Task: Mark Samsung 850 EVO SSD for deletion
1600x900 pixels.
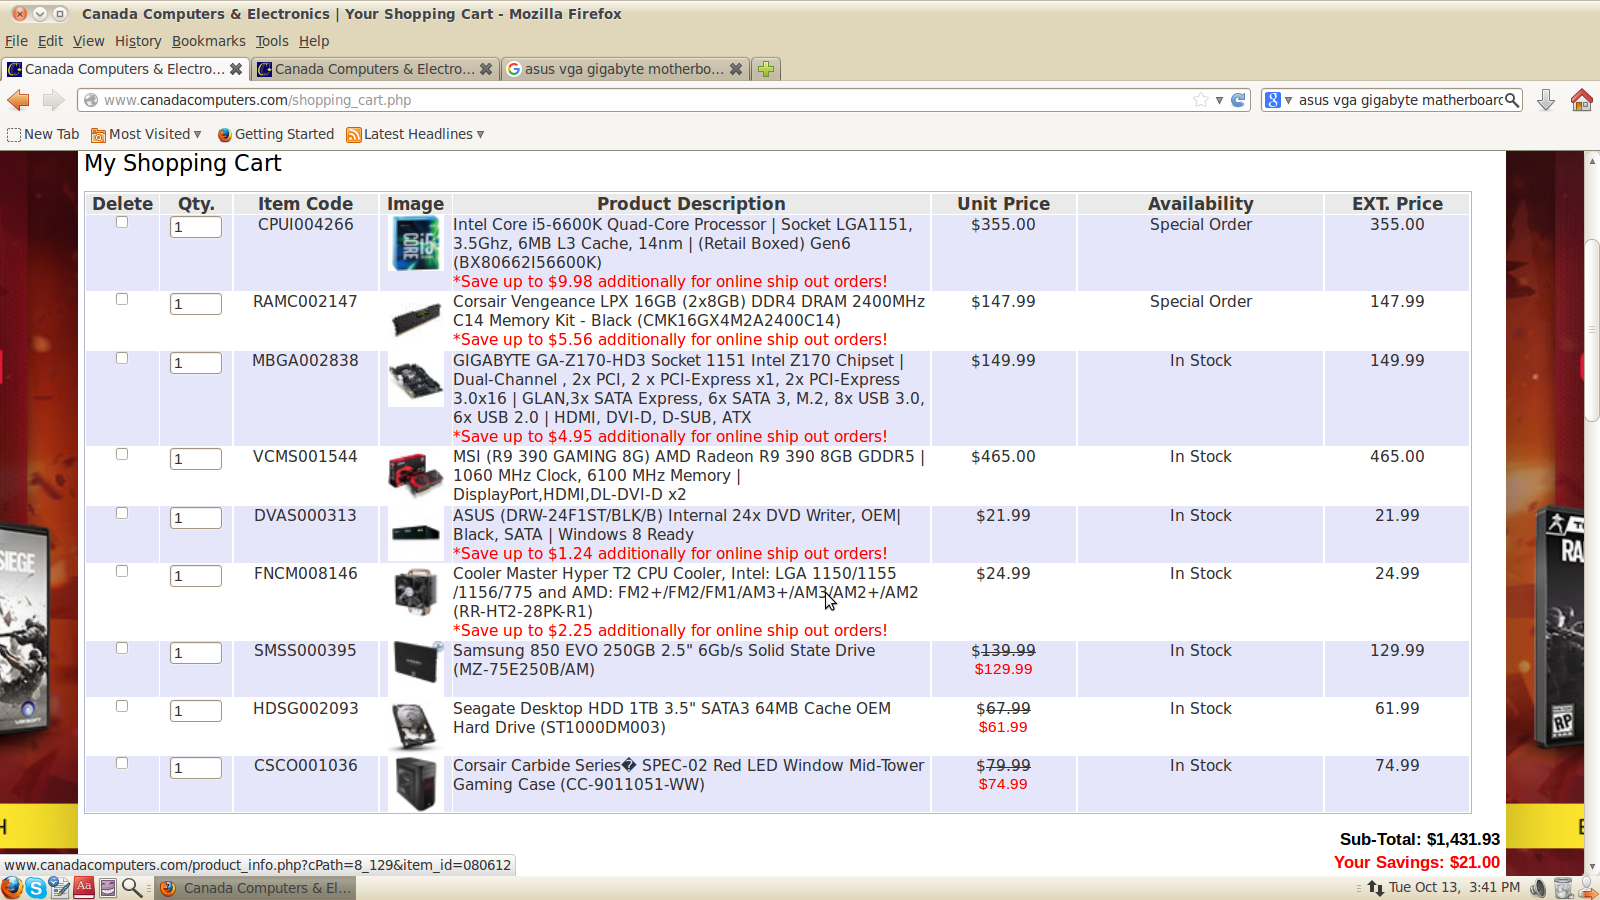Action: pos(122,648)
